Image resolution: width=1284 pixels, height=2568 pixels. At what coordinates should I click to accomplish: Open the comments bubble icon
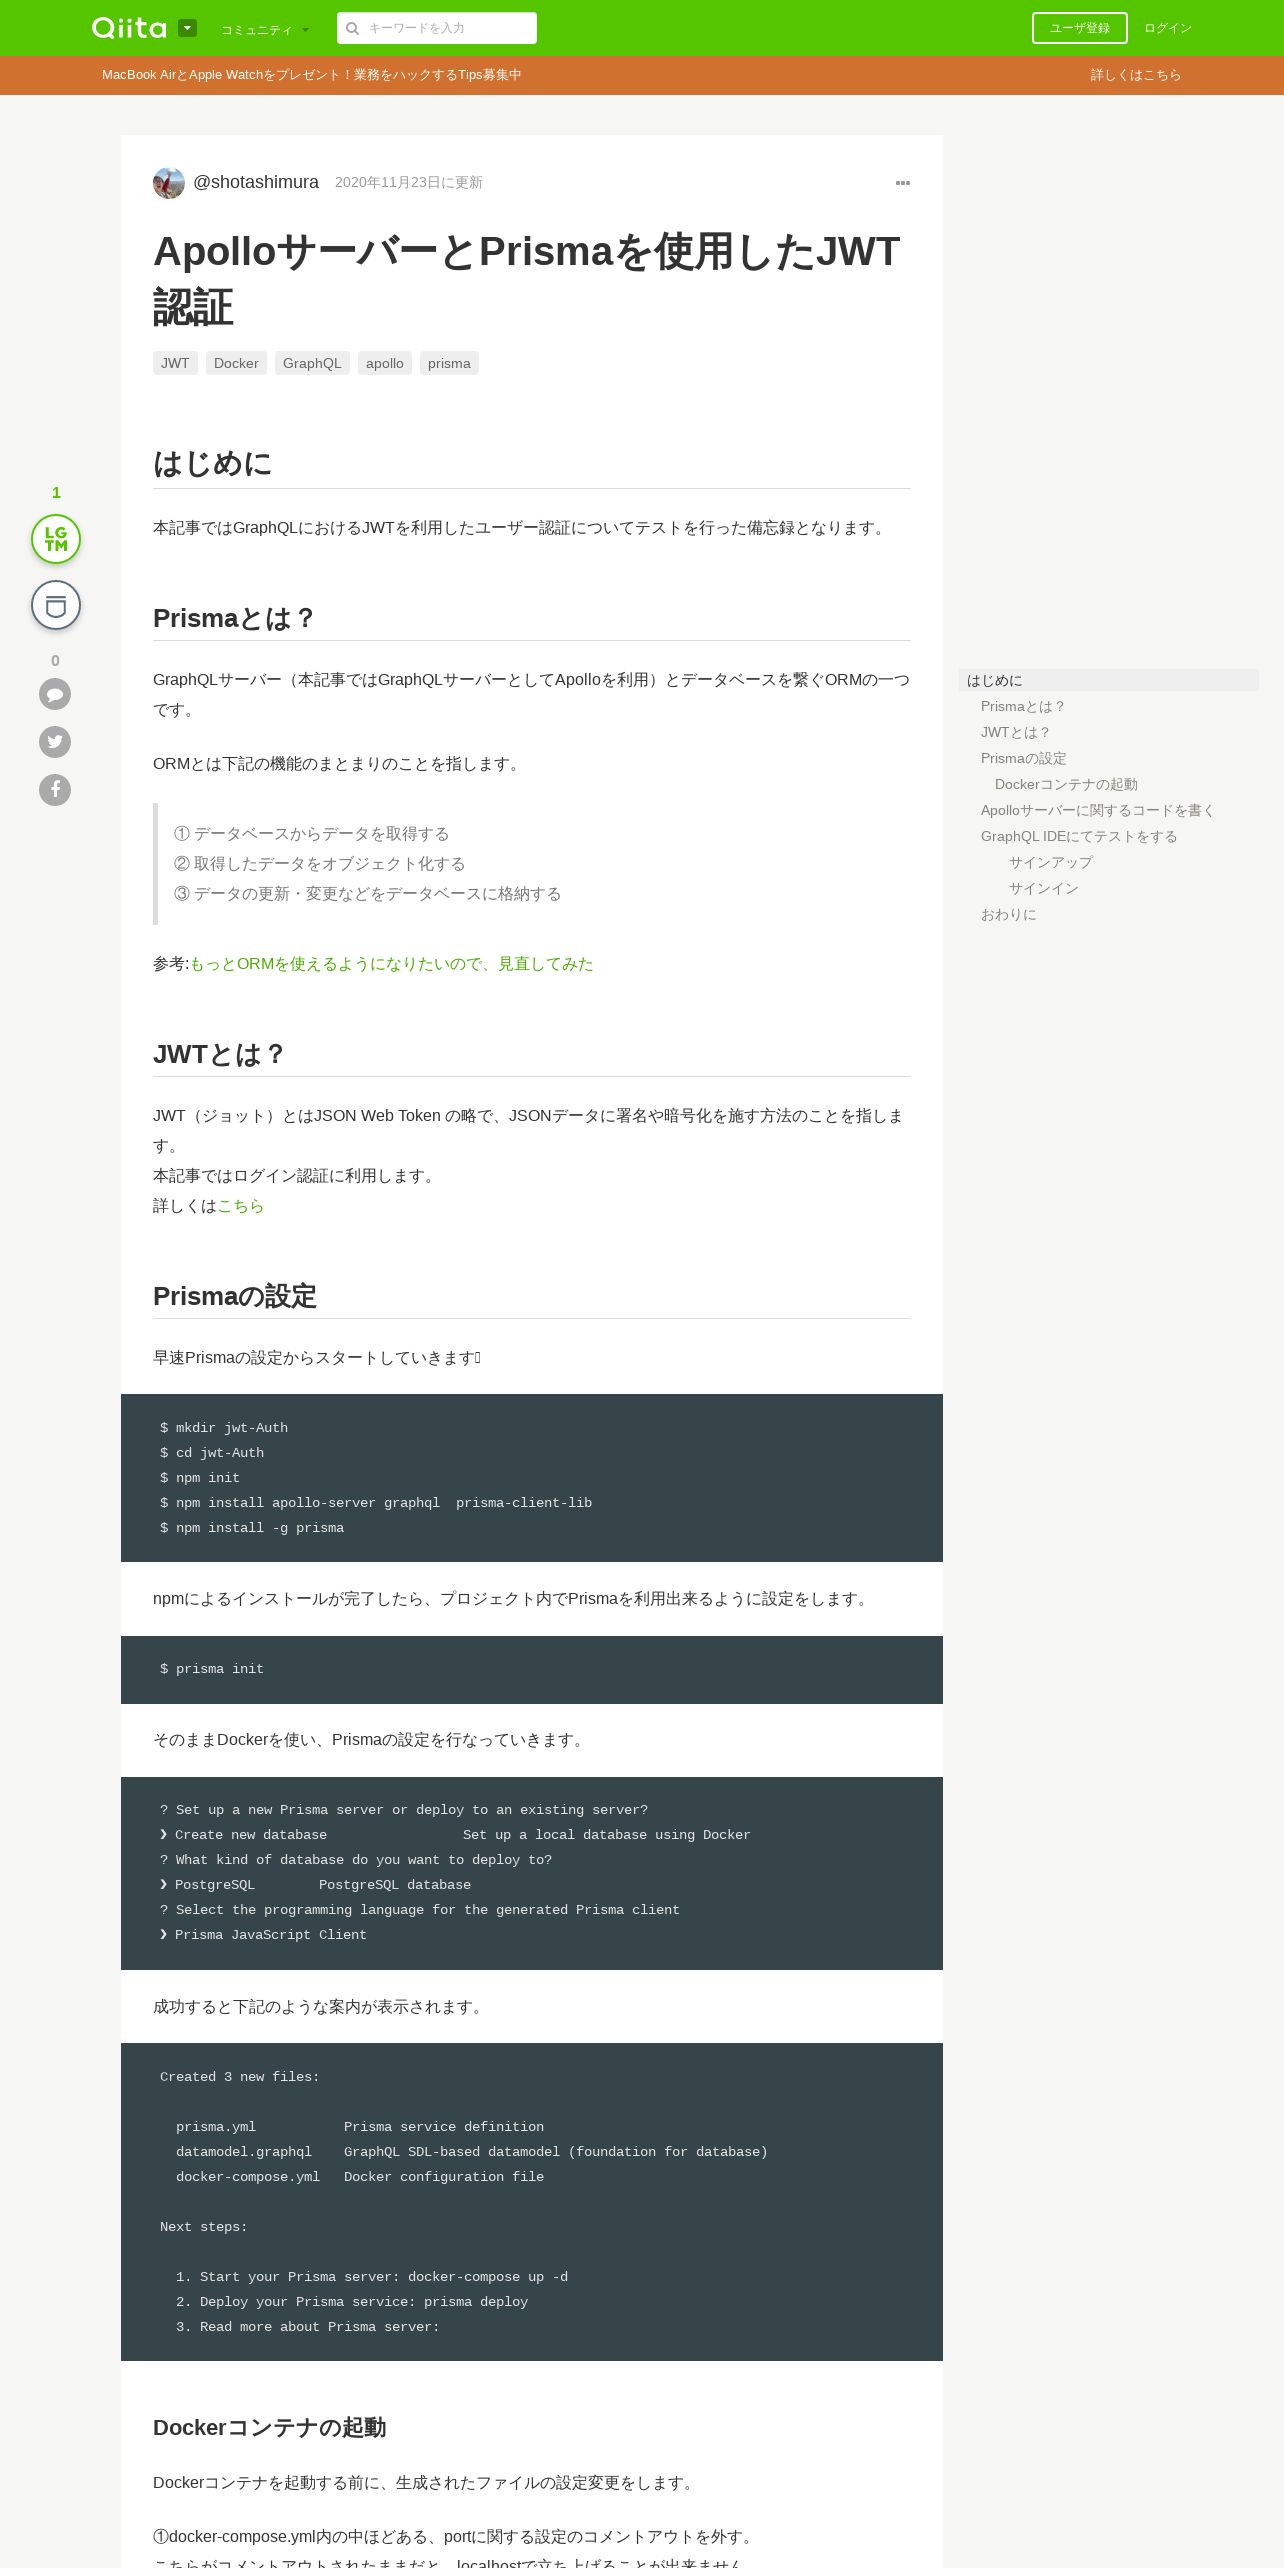[x=55, y=694]
